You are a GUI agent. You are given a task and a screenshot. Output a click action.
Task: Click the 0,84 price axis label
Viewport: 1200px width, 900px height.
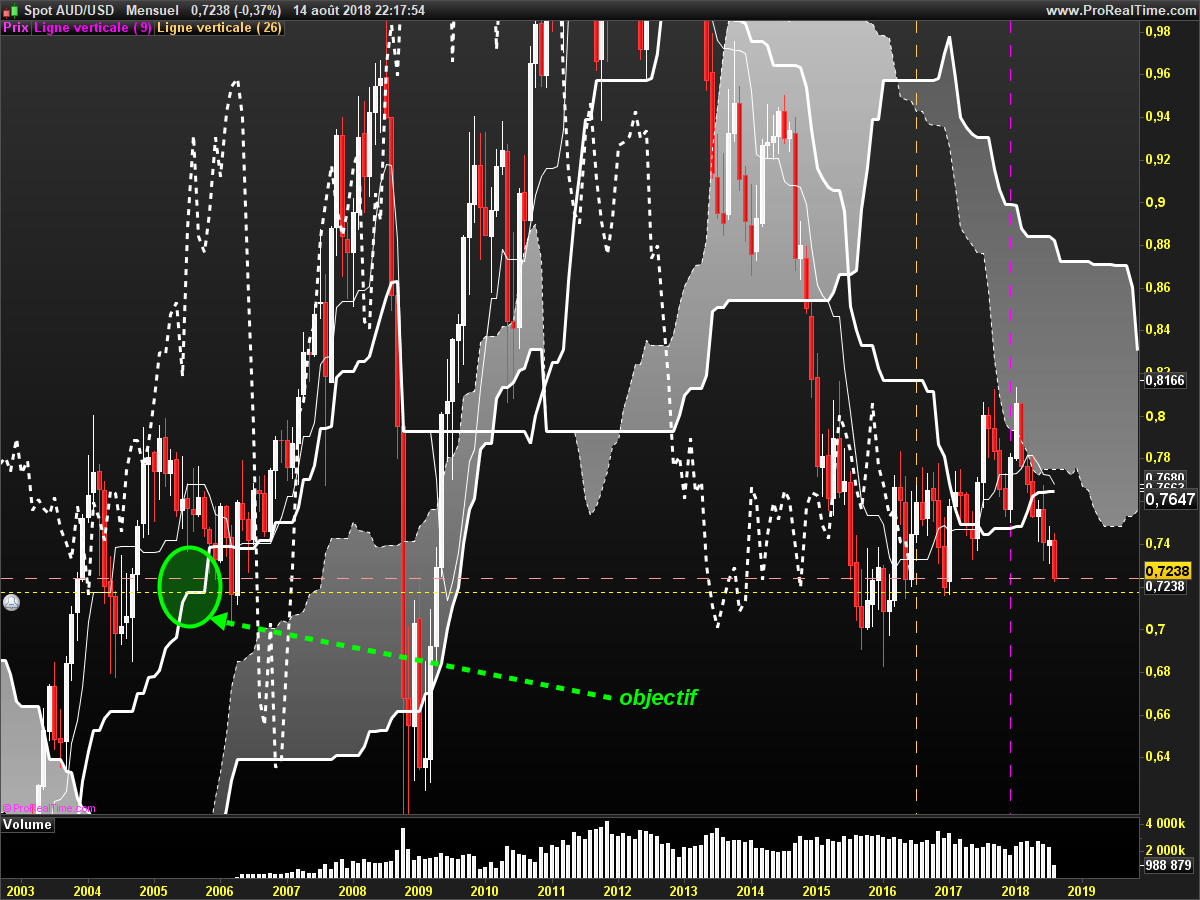[x=1158, y=330]
